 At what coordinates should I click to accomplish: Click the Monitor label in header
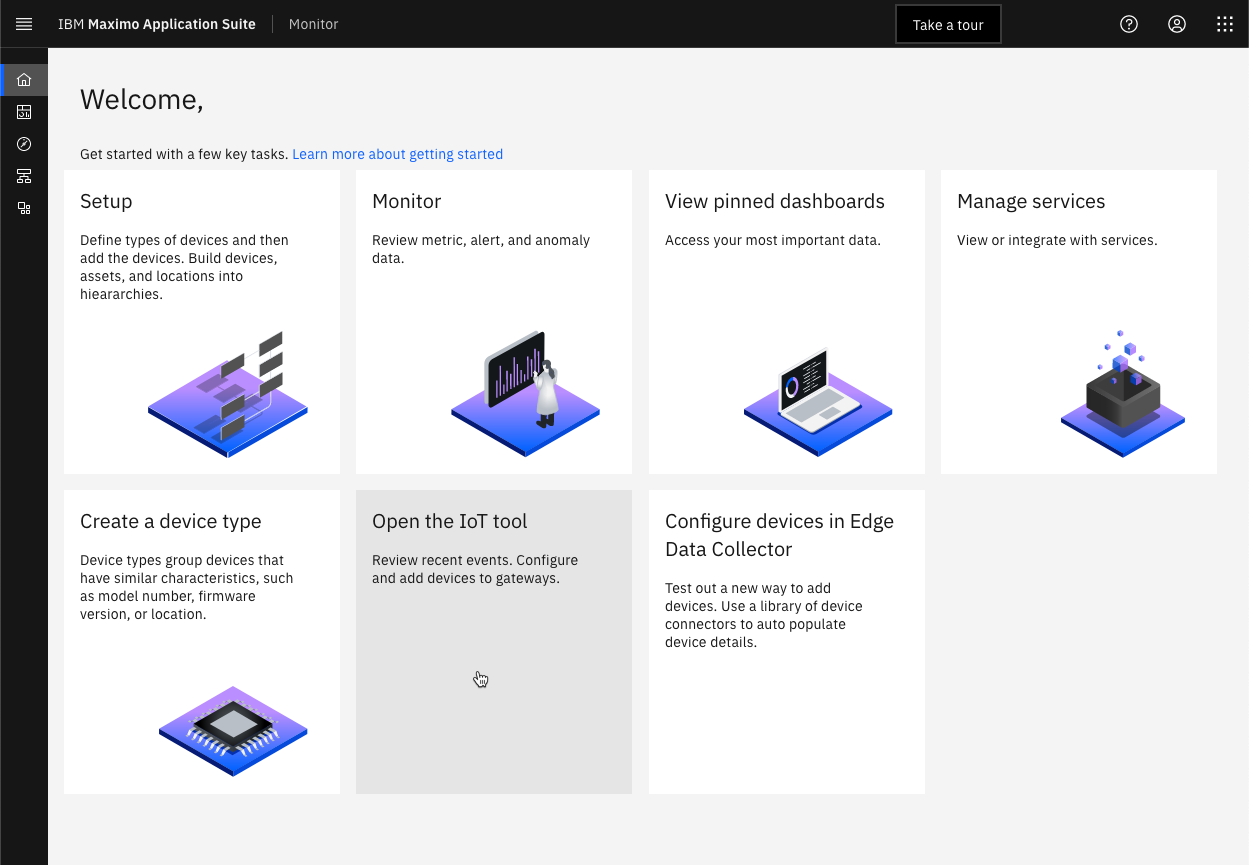point(314,24)
